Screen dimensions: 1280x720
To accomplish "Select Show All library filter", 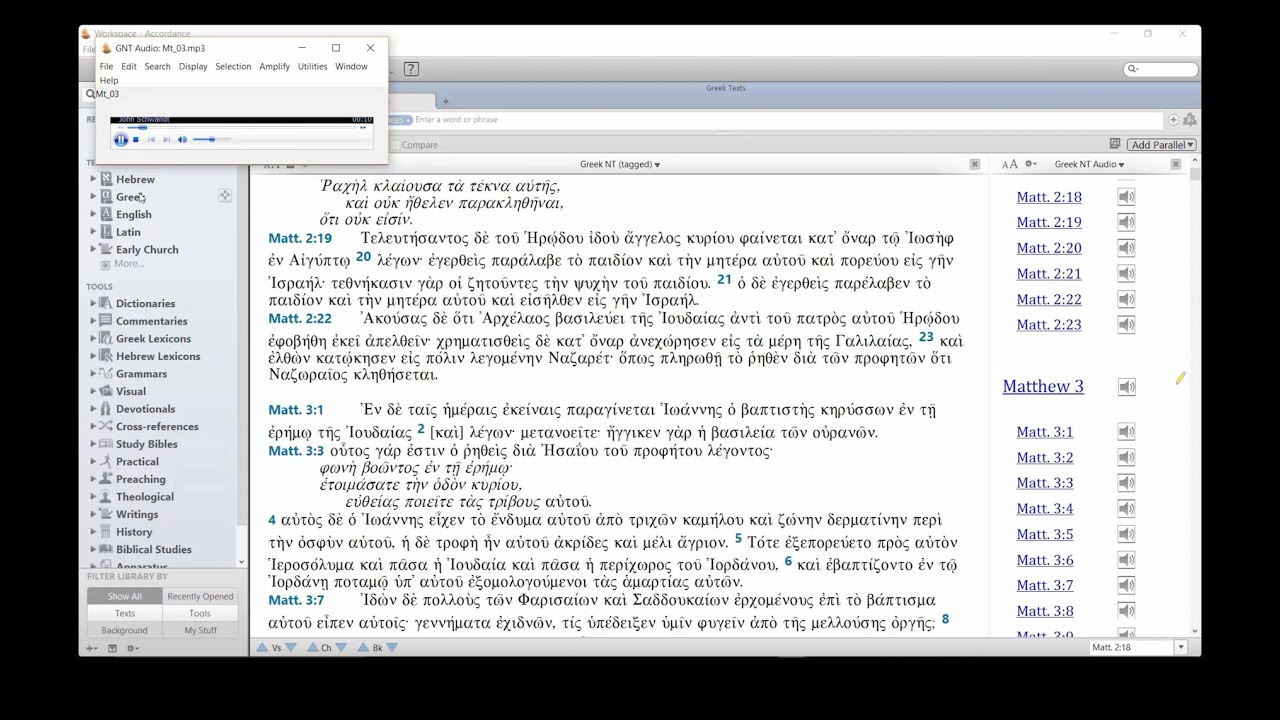I will pyautogui.click(x=125, y=596).
